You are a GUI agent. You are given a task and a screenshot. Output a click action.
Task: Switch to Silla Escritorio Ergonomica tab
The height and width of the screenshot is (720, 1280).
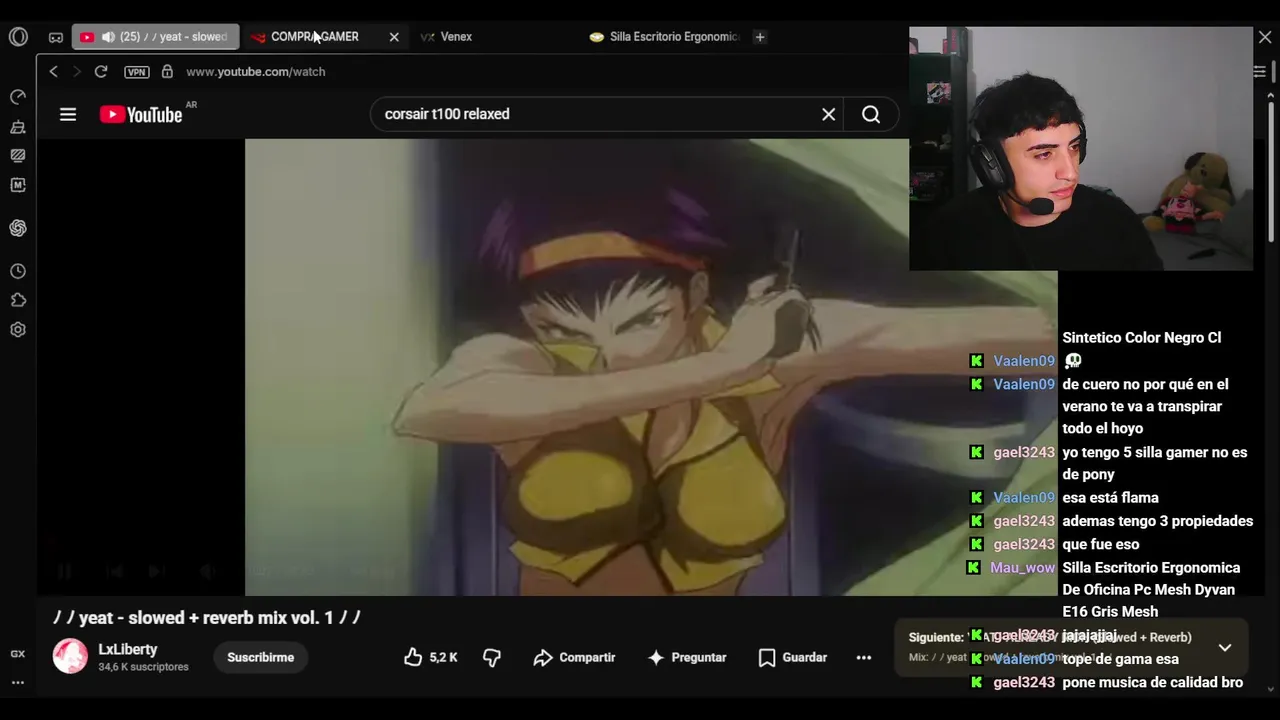click(664, 37)
